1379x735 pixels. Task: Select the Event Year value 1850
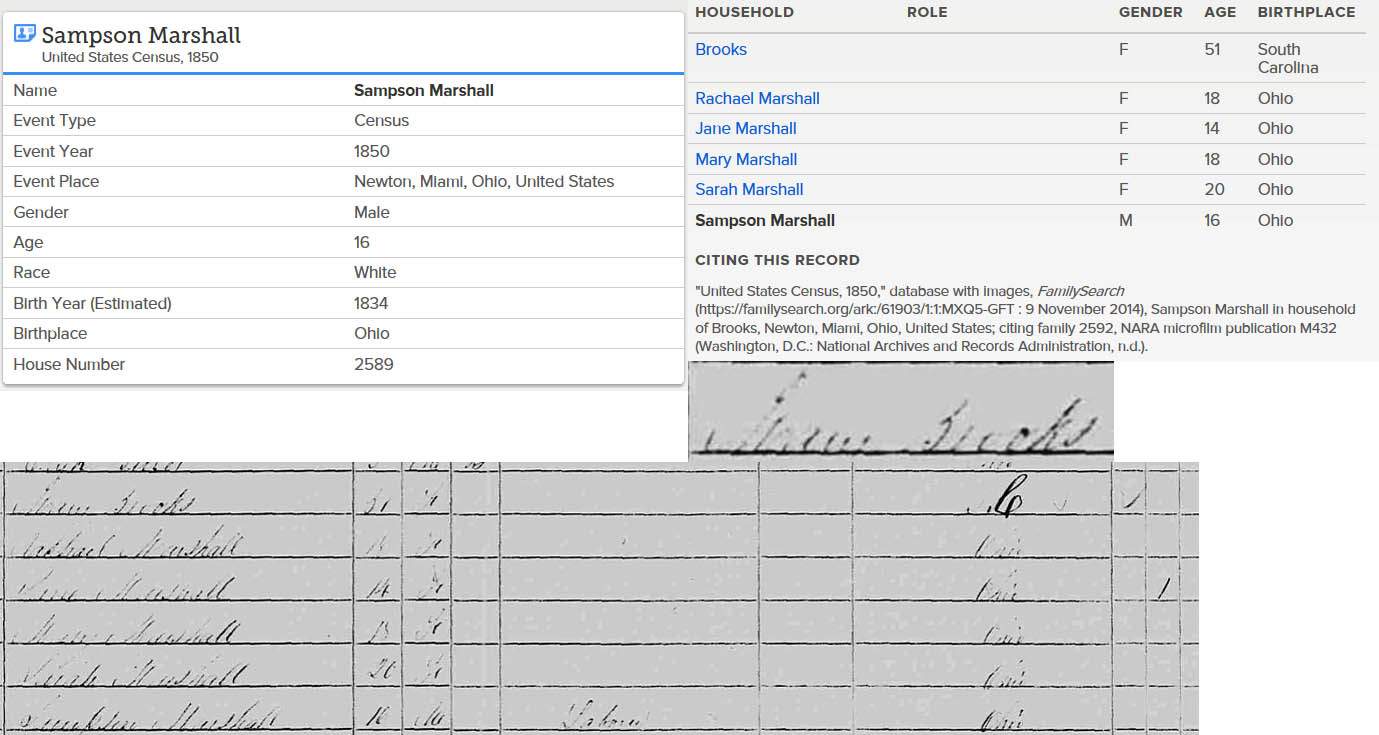[x=371, y=151]
